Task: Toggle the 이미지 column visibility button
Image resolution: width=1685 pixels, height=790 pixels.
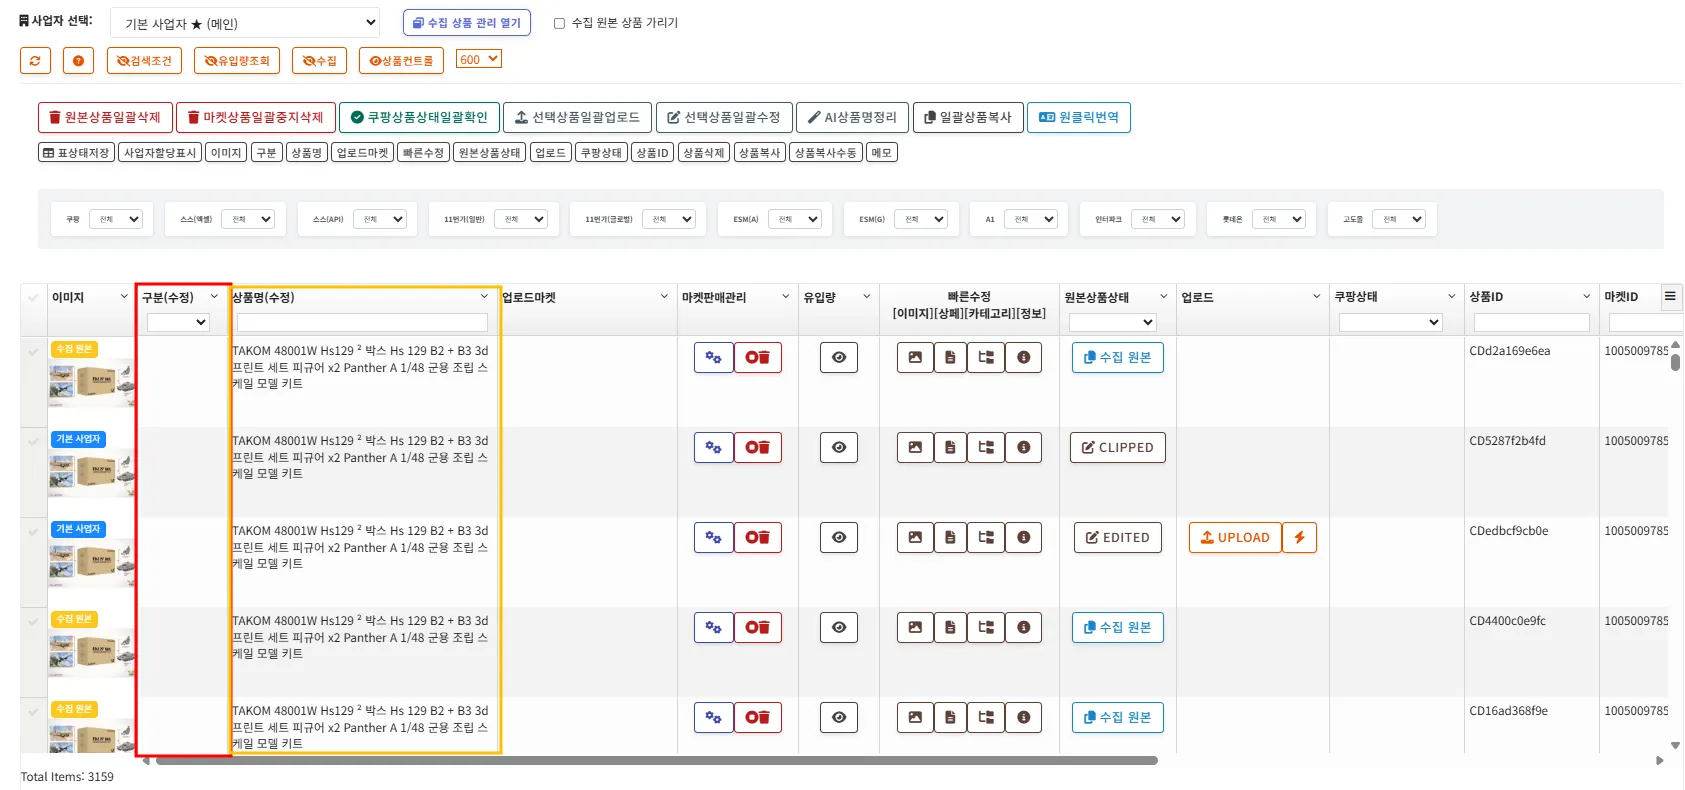Action: pyautogui.click(x=226, y=152)
